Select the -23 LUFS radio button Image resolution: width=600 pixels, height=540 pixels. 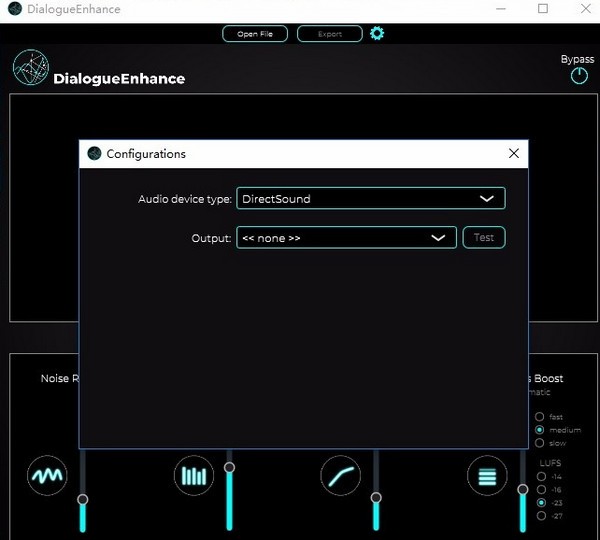541,502
